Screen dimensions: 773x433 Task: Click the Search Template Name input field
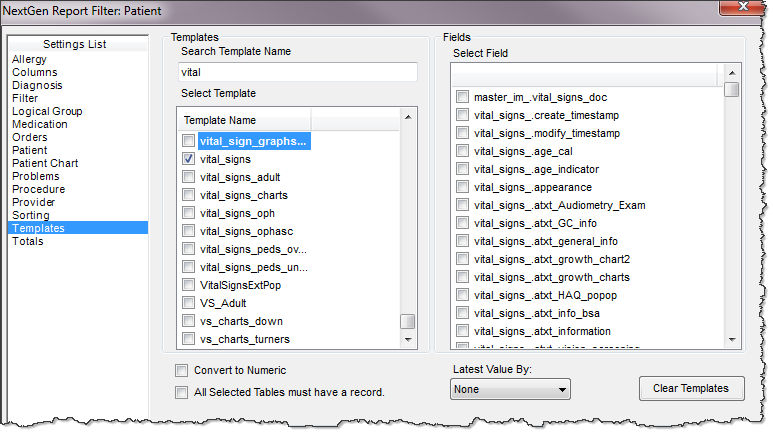coord(298,72)
